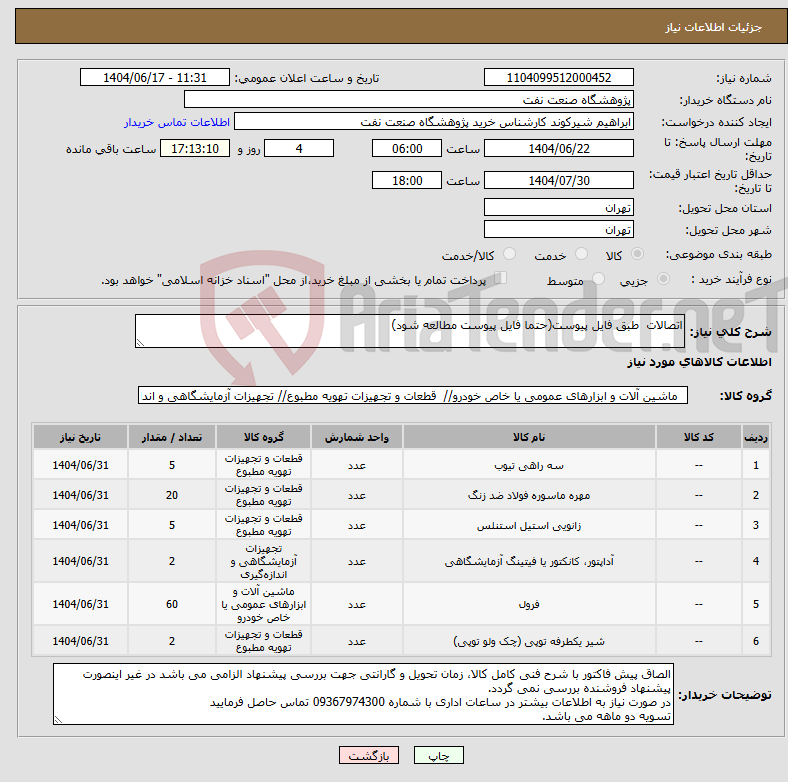
Task: Click the request creator name field
Action: [x=434, y=122]
